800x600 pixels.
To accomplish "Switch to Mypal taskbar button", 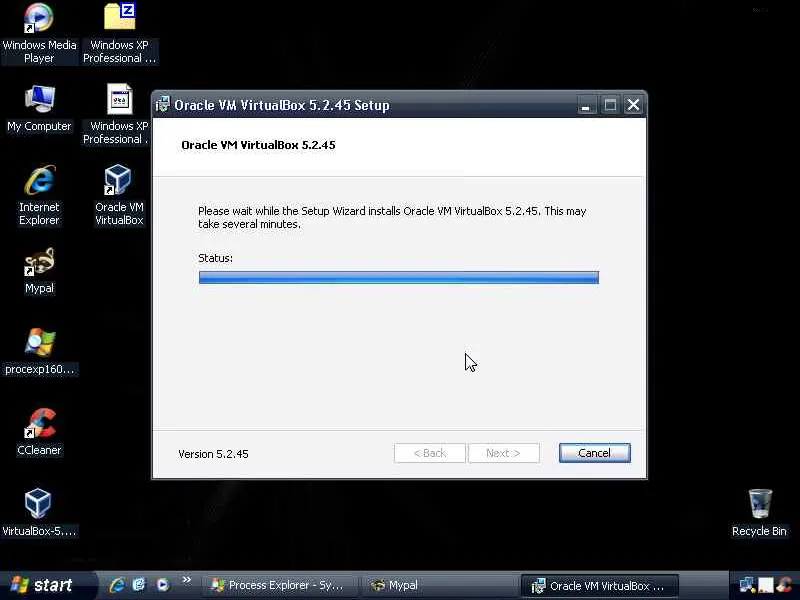I will point(439,585).
